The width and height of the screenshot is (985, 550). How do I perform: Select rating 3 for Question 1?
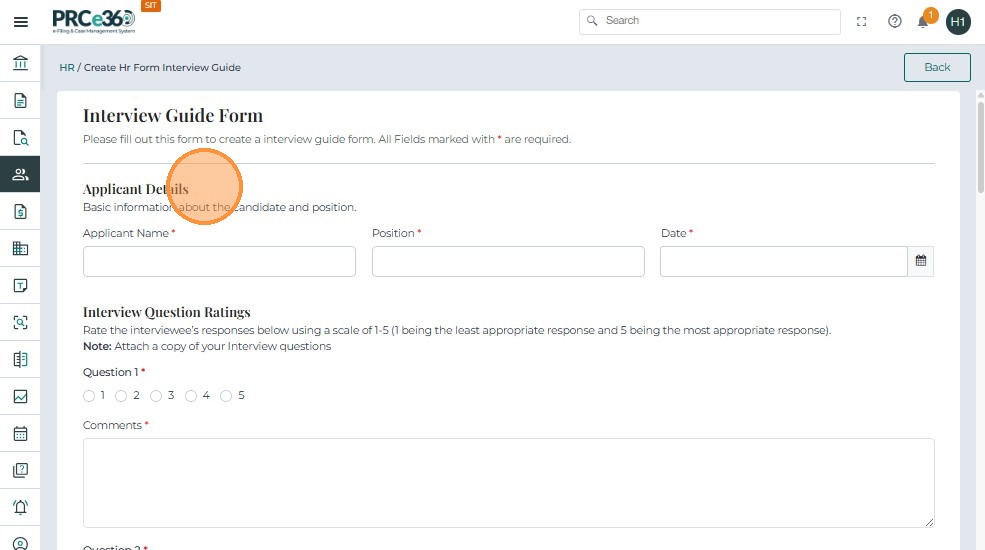(156, 396)
